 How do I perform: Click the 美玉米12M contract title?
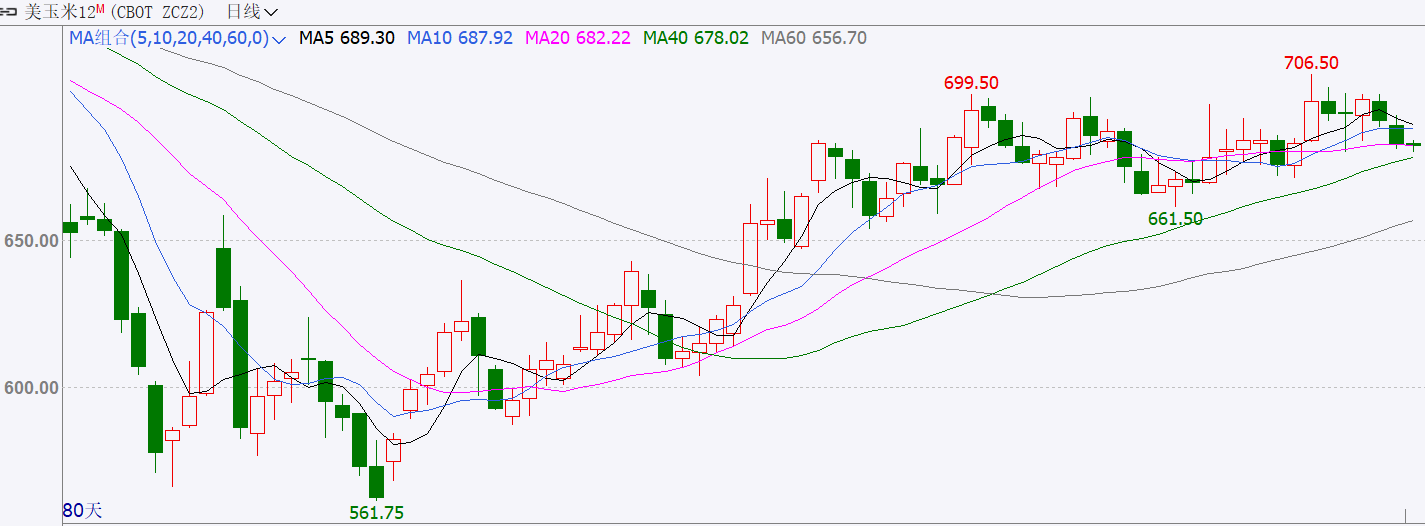point(64,12)
